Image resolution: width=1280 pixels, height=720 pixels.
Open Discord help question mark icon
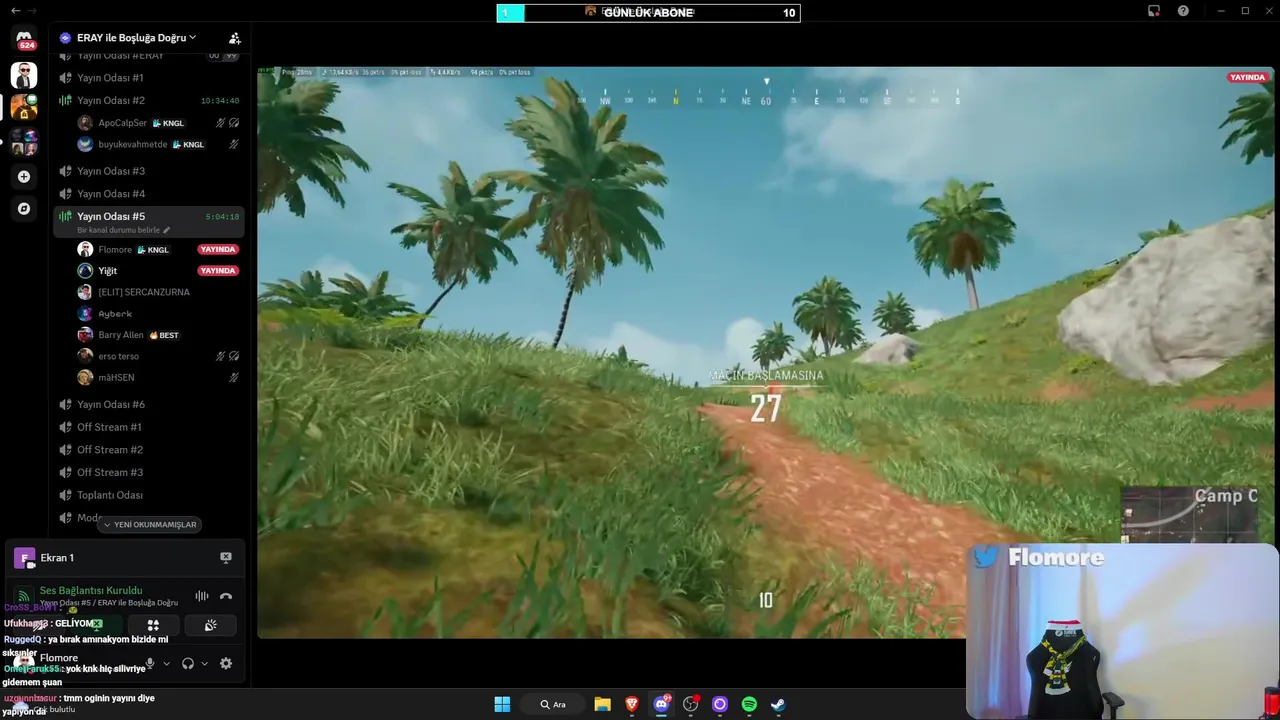[x=1183, y=11]
